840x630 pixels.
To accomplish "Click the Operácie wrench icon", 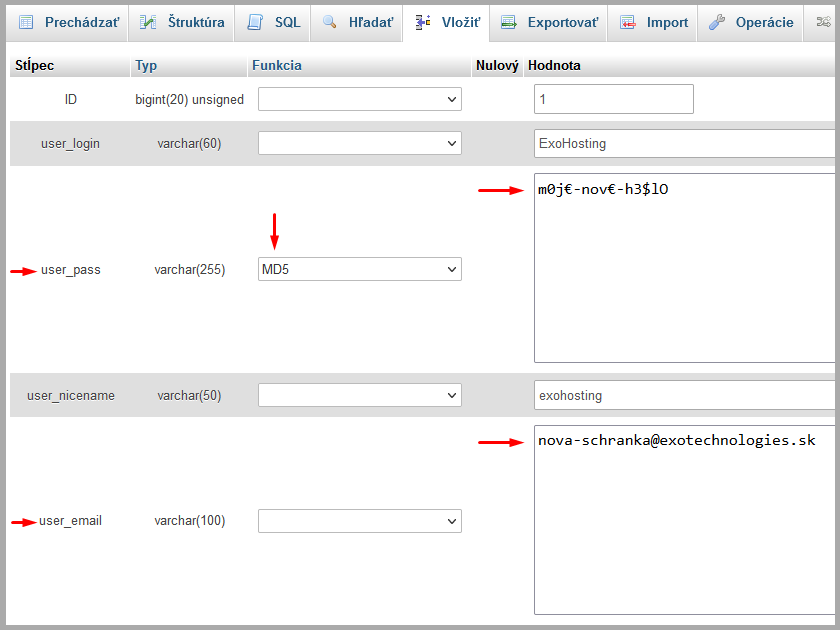I will pyautogui.click(x=718, y=22).
